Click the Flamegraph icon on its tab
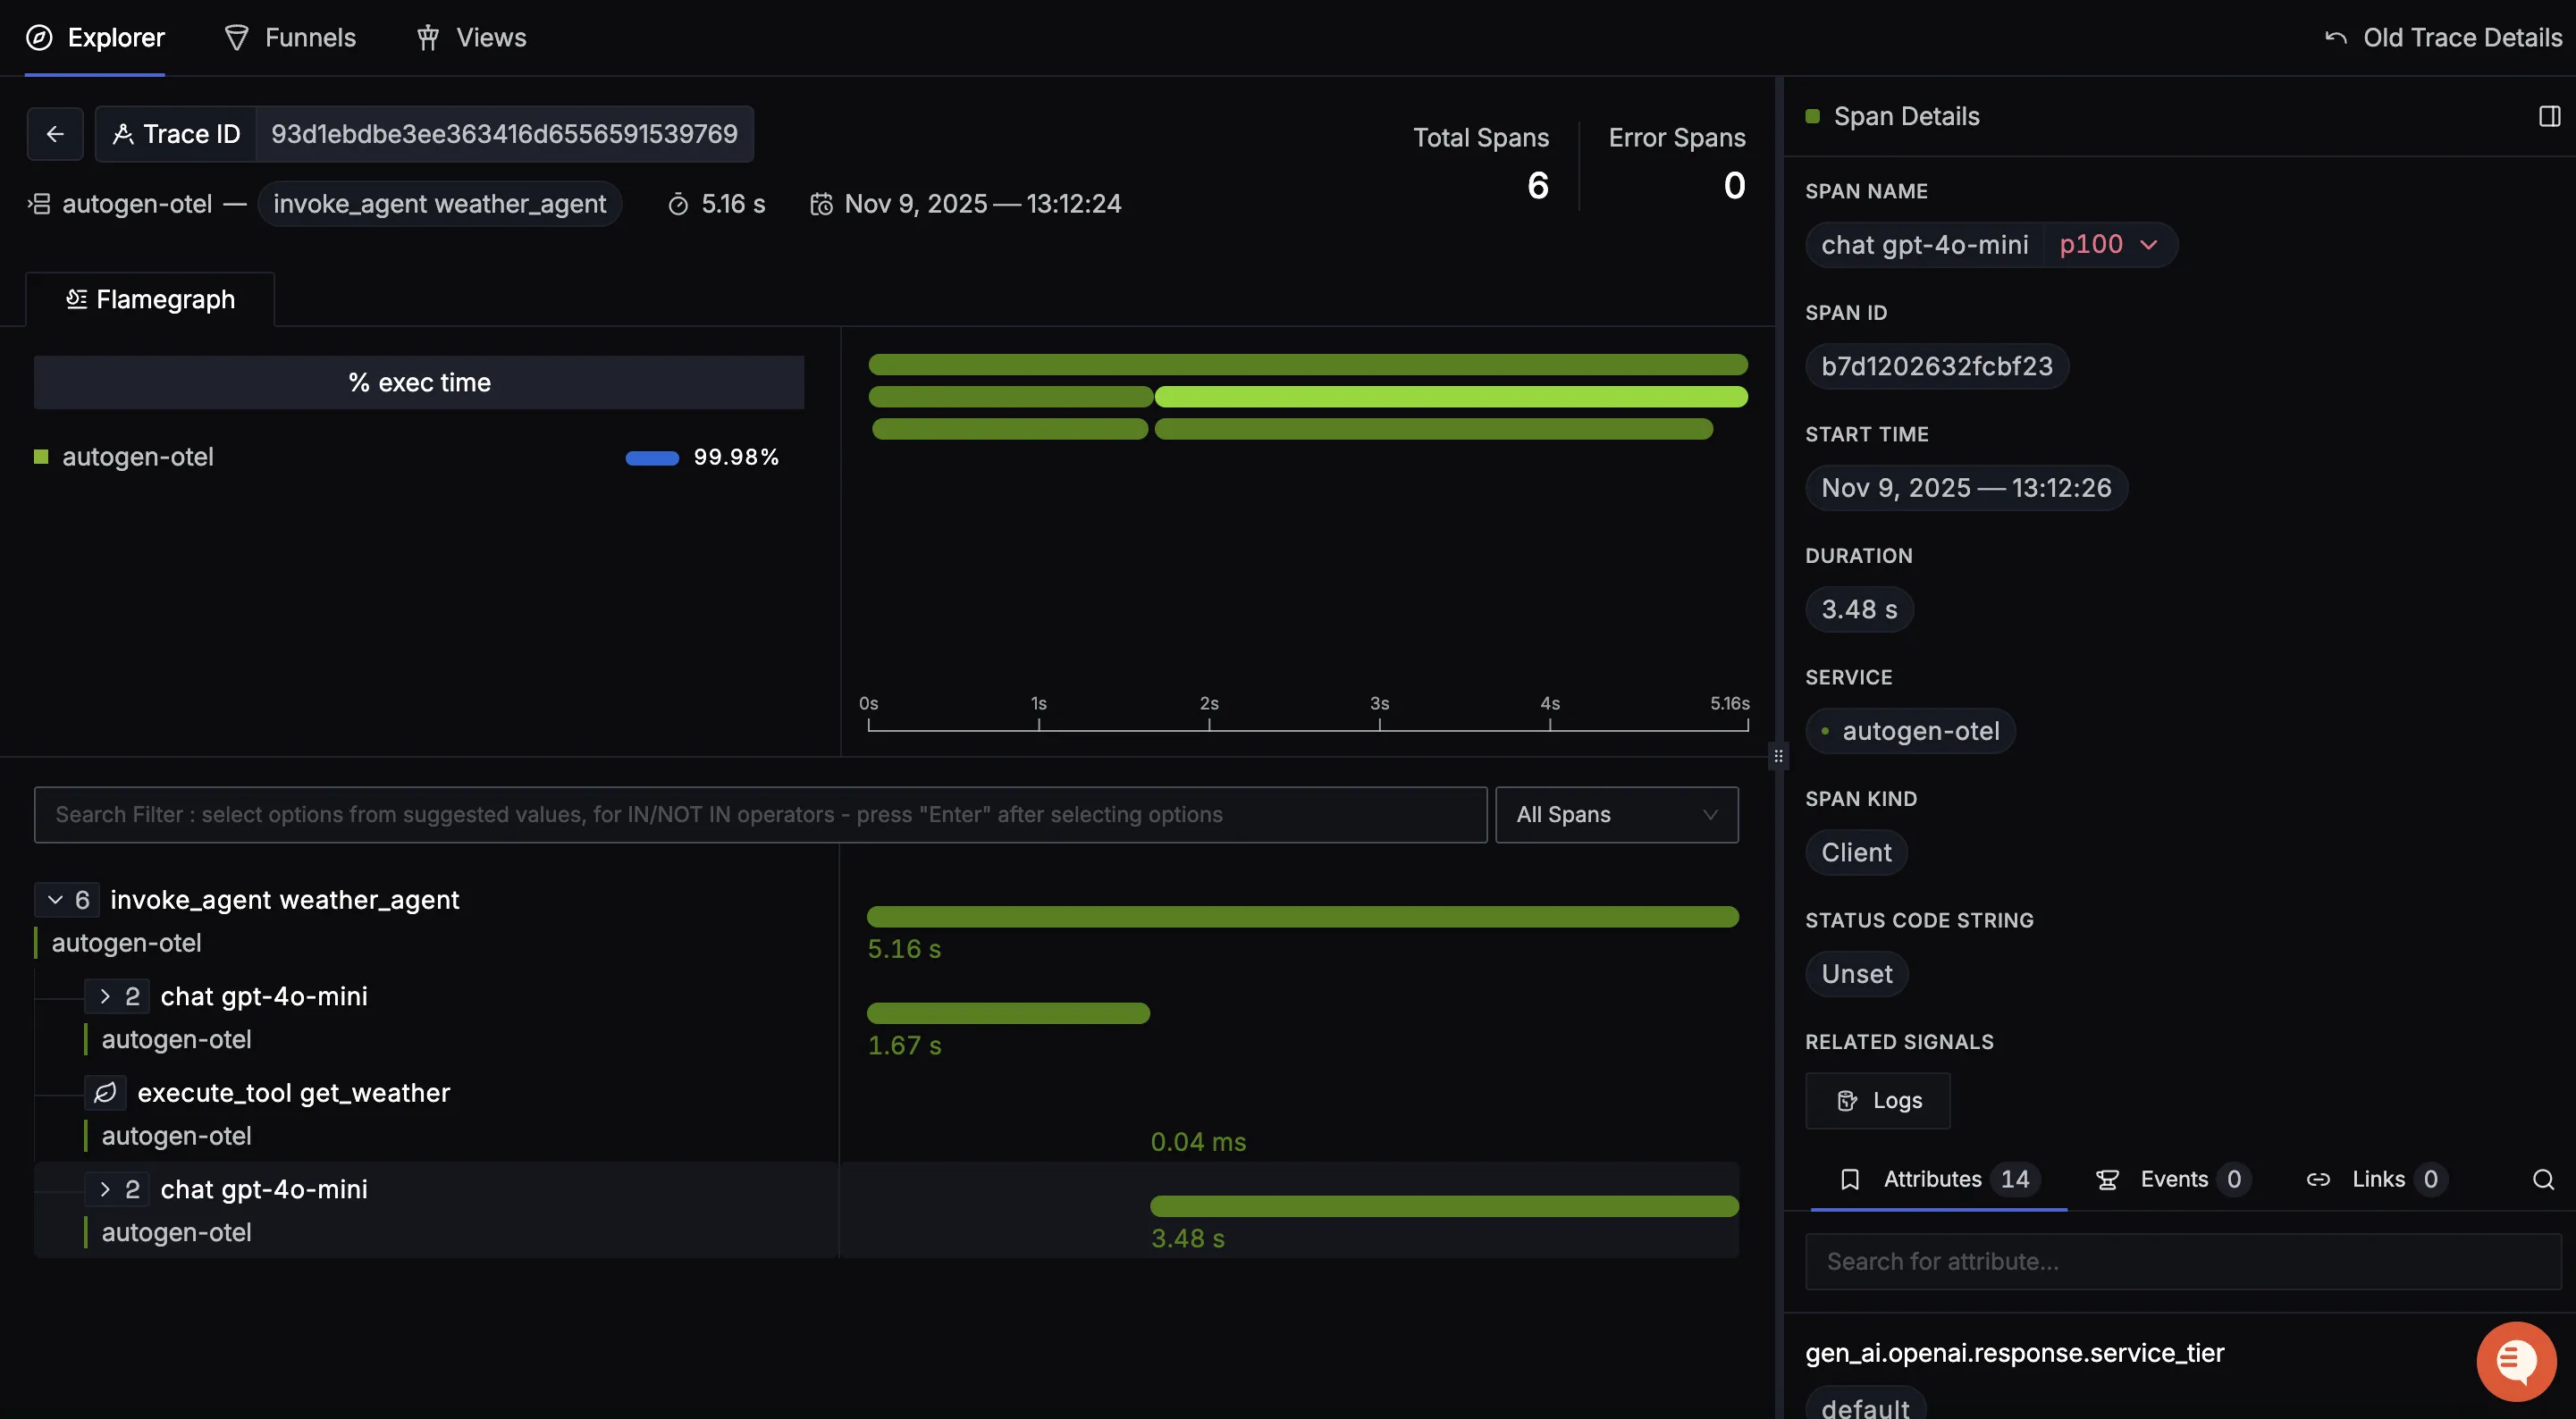 [x=77, y=298]
